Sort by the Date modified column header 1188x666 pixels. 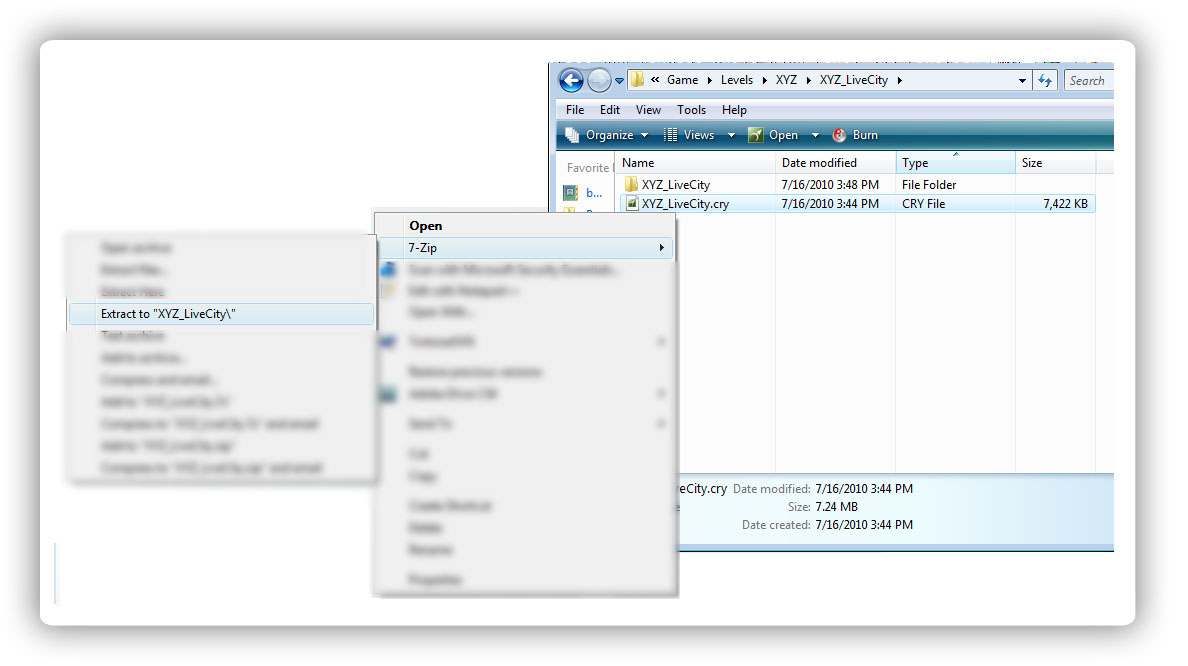[x=835, y=163]
